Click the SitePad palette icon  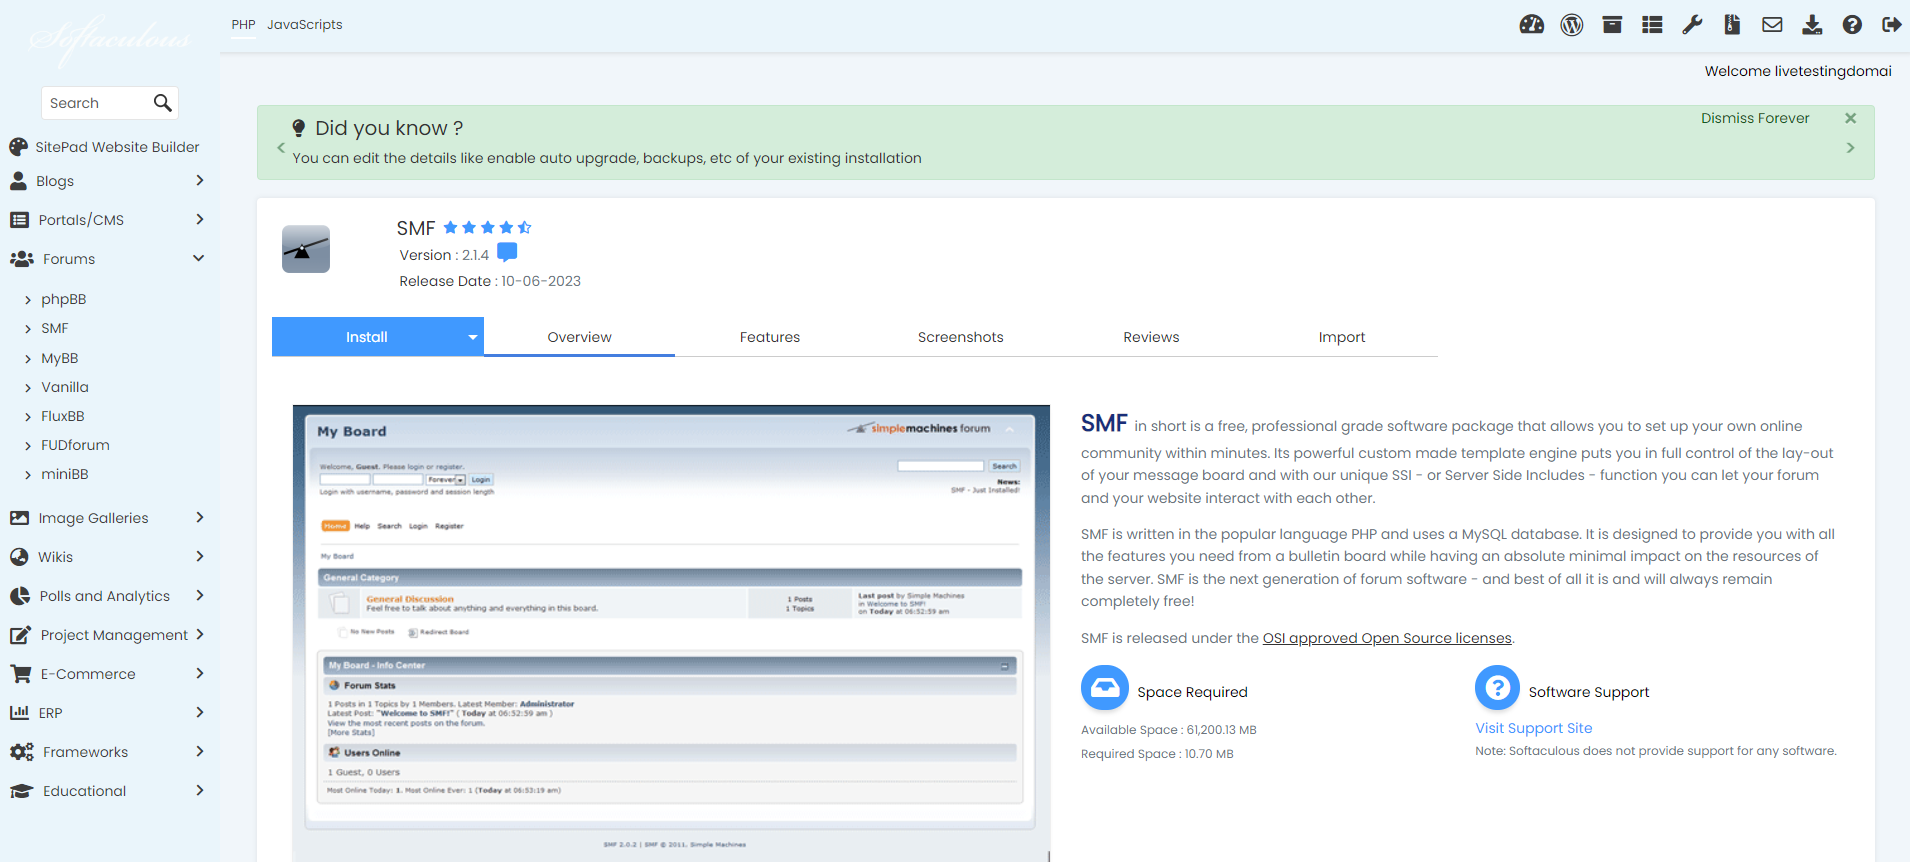tap(18, 147)
